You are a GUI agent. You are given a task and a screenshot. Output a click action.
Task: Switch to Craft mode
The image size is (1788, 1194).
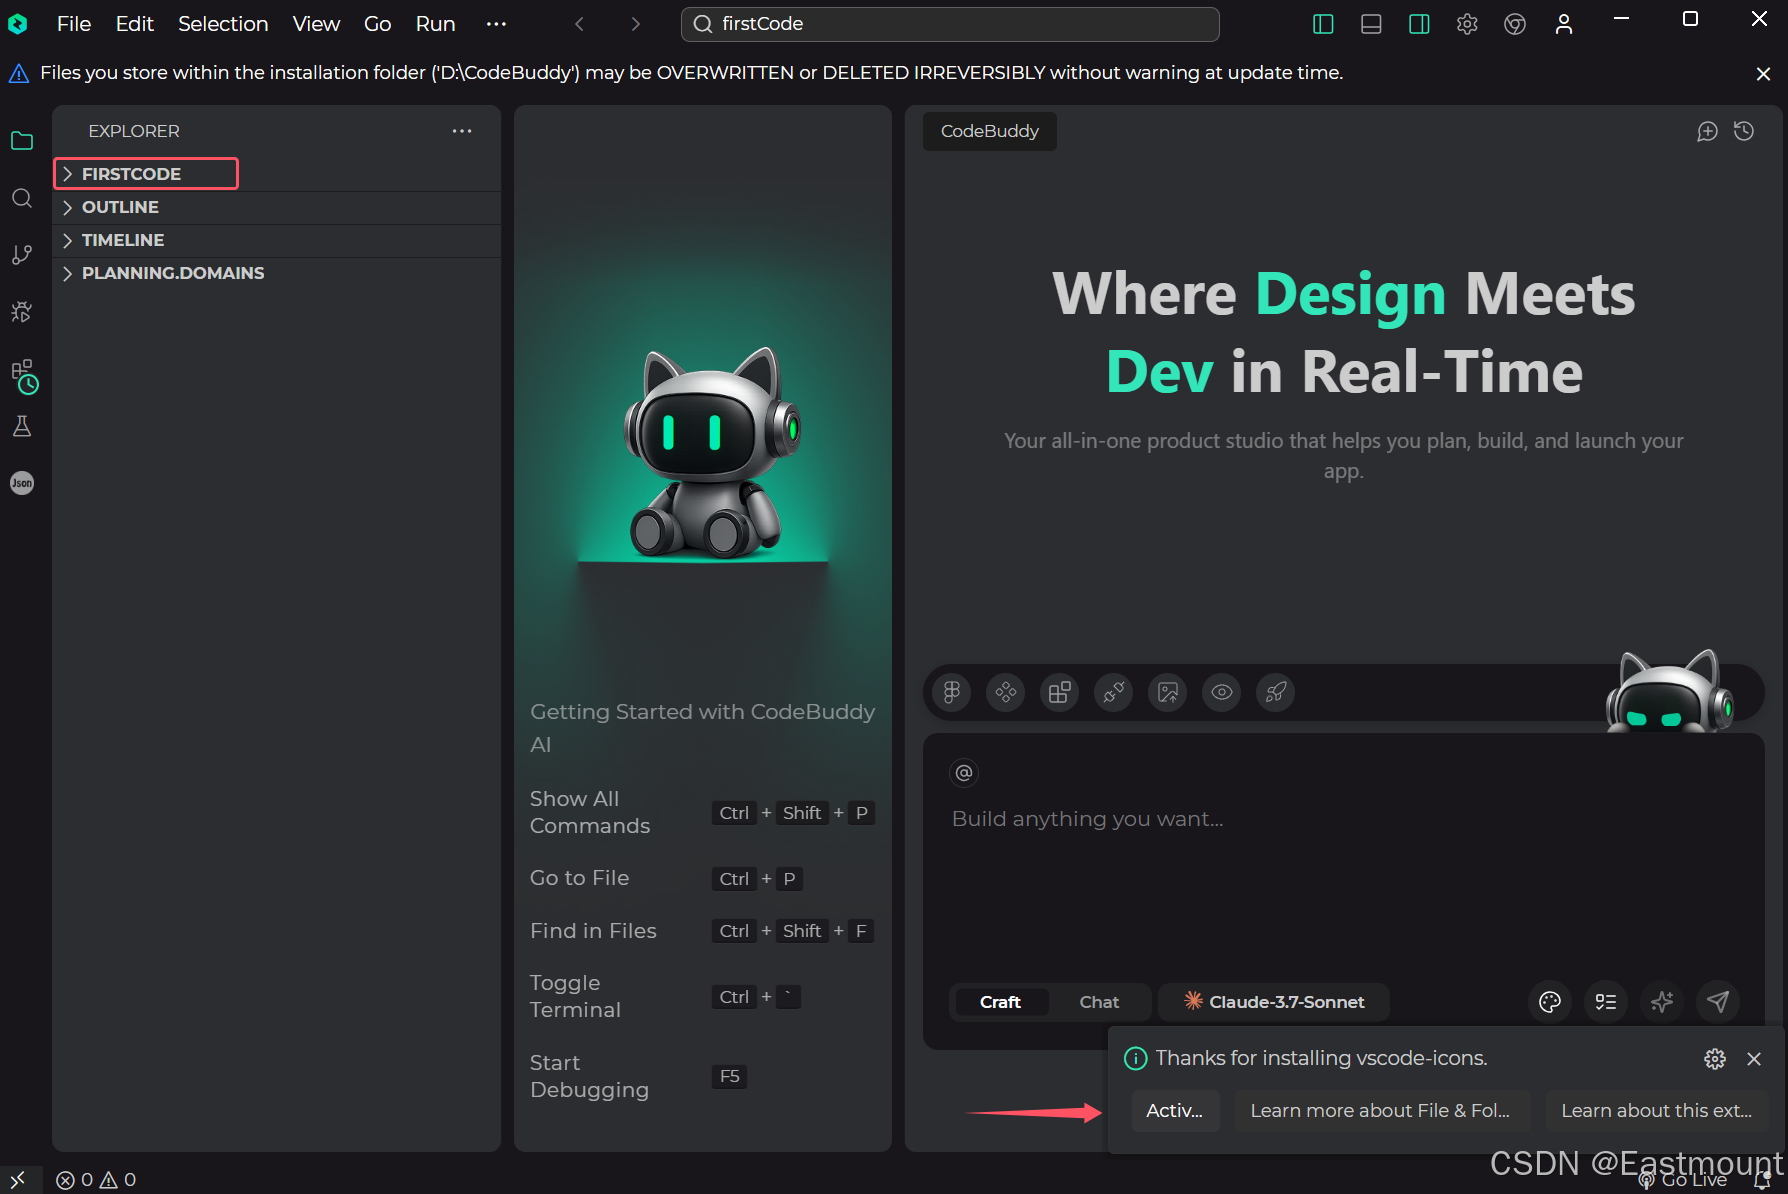1000,1002
